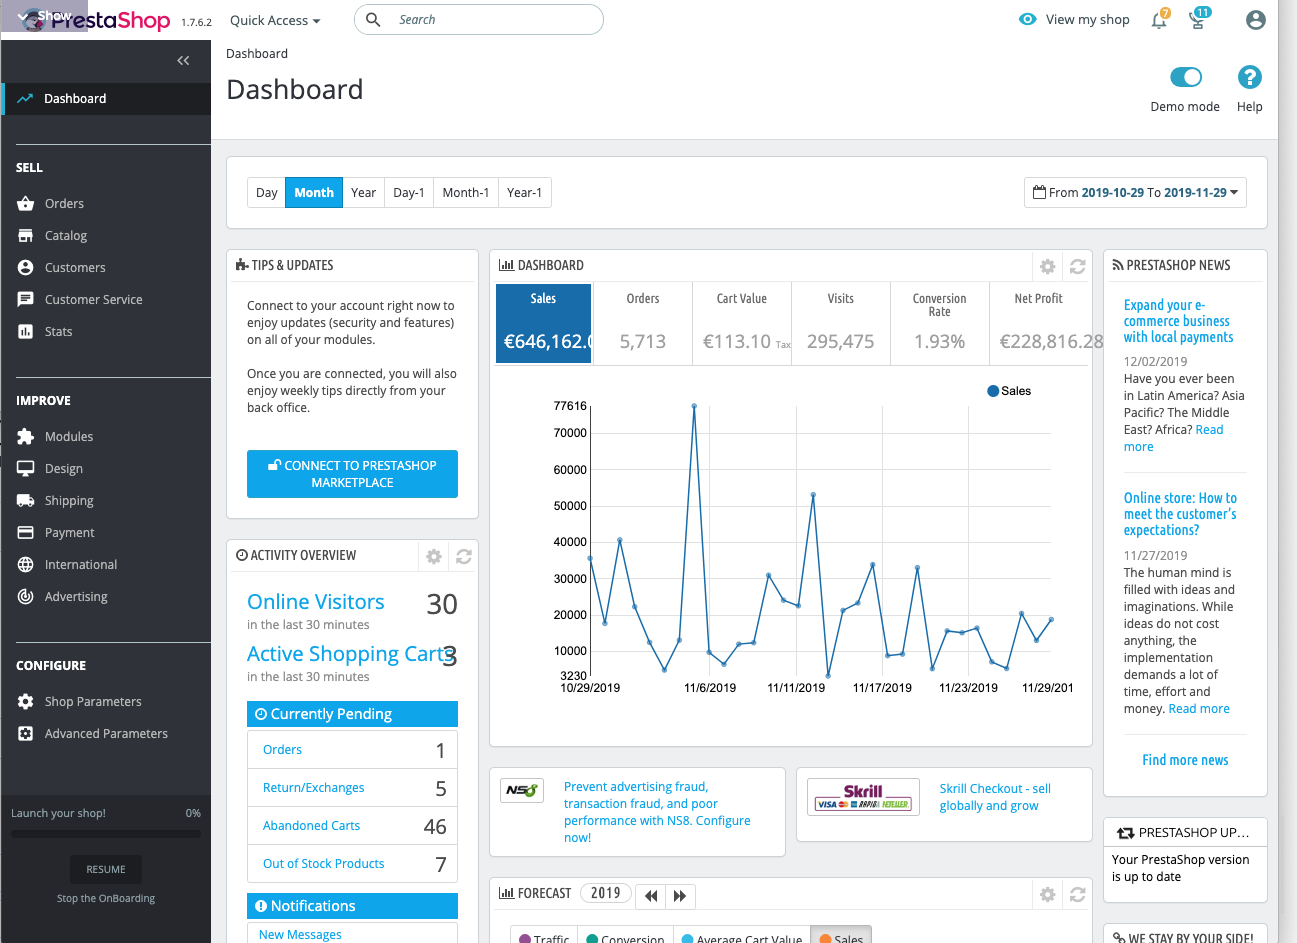Image resolution: width=1297 pixels, height=943 pixels.
Task: Open Dashboard panel settings gear
Action: [x=1047, y=267]
